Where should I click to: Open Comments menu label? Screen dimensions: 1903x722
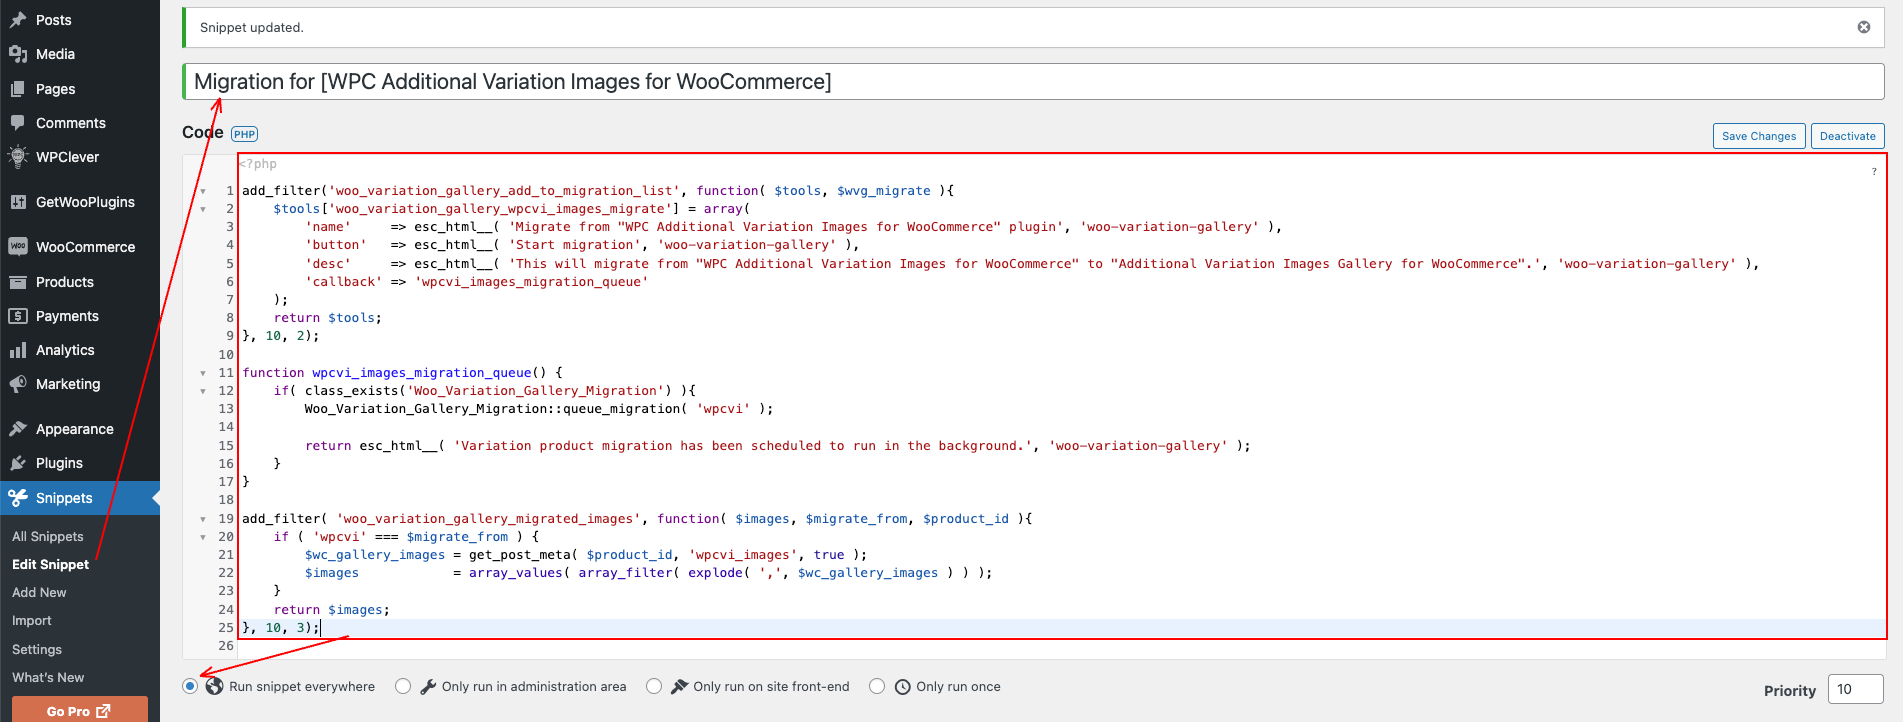point(71,123)
